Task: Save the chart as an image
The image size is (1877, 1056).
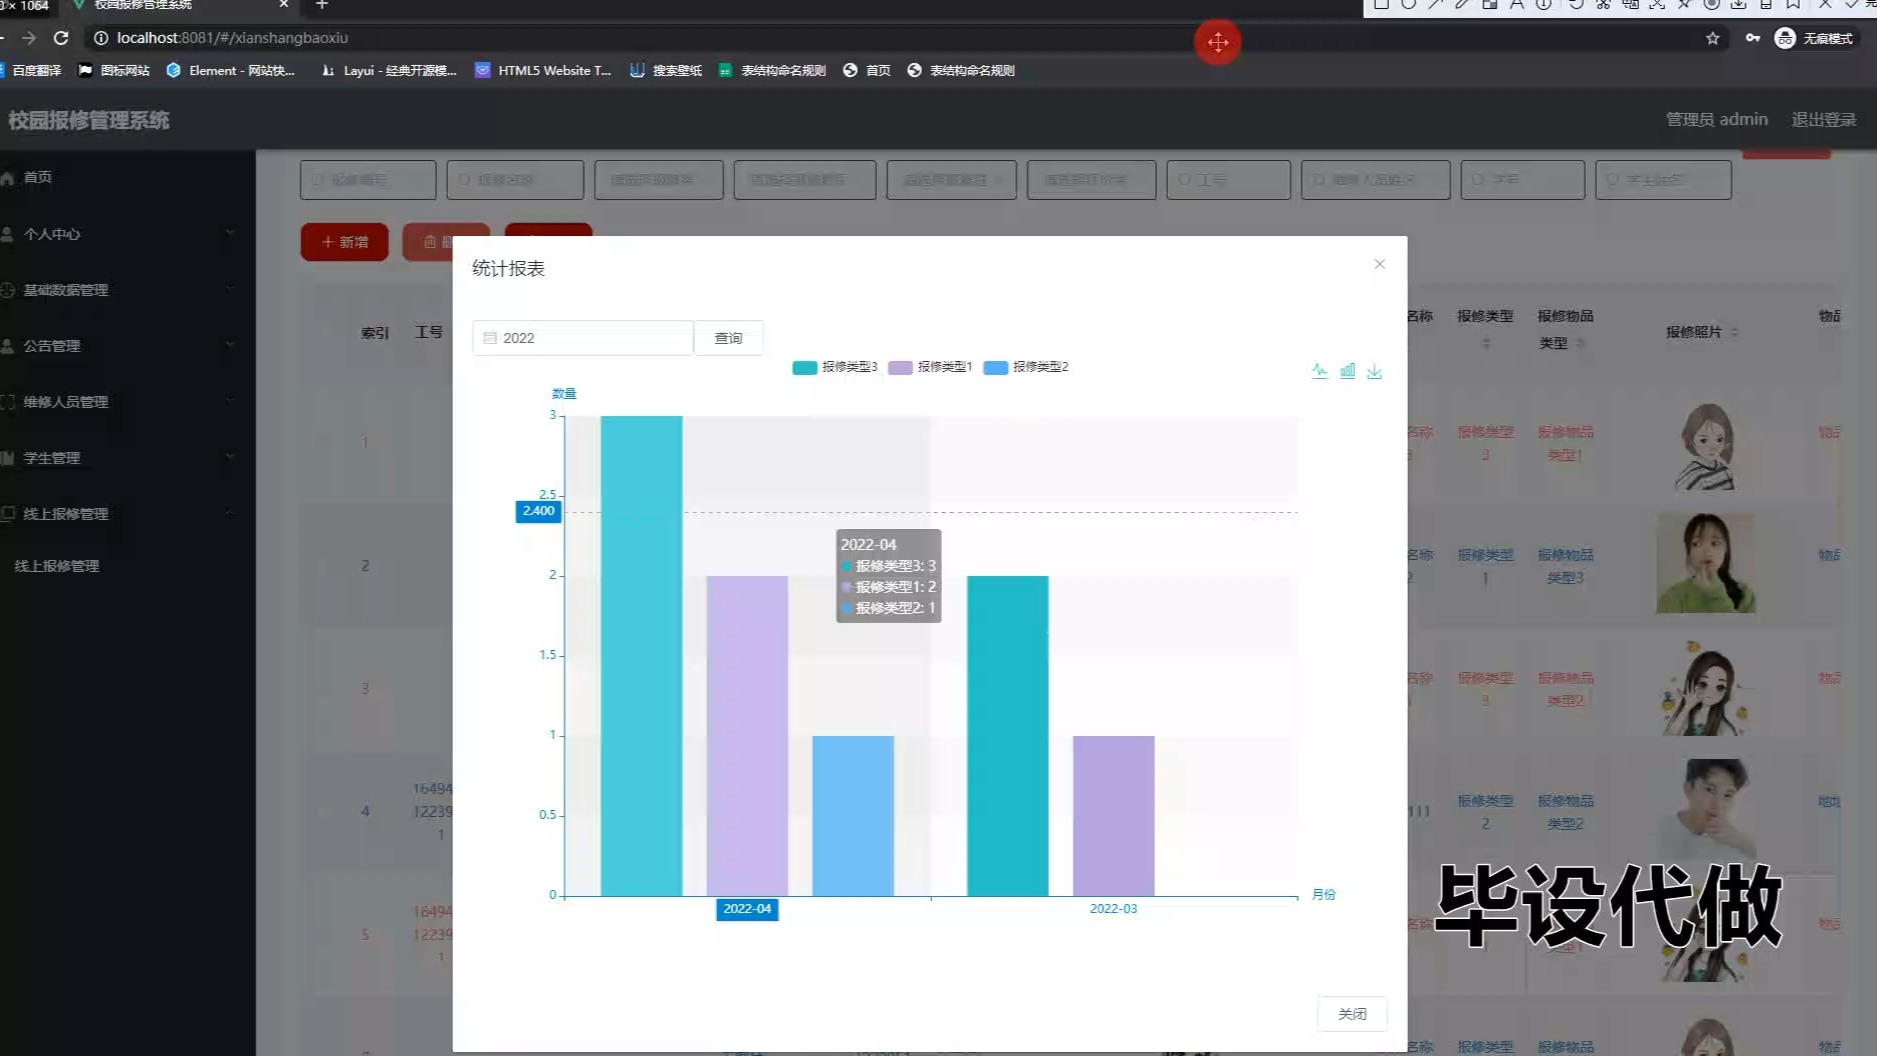Action: tap(1374, 371)
